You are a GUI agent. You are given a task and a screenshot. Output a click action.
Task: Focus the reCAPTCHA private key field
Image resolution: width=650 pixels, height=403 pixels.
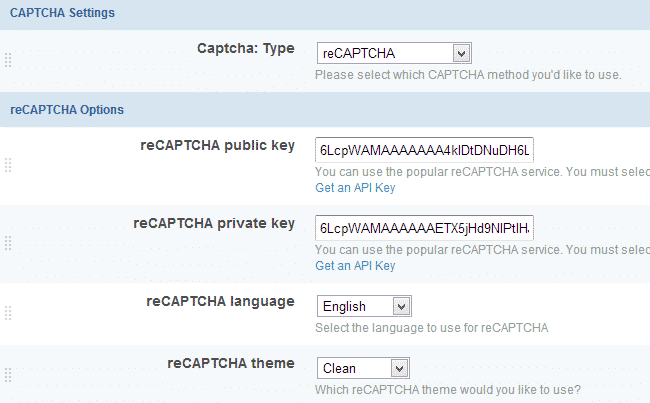click(424, 228)
